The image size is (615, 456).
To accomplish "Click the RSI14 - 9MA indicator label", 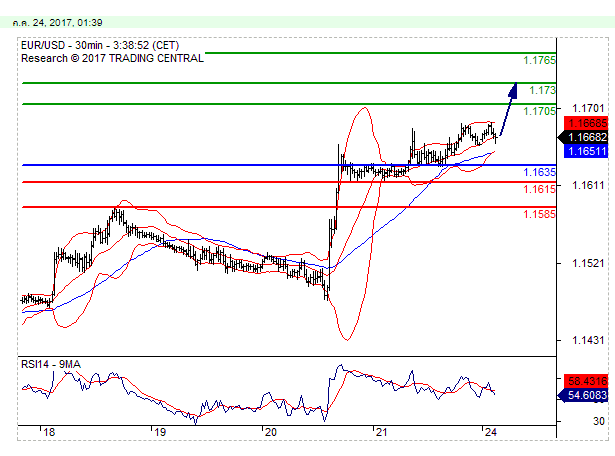I will pos(51,365).
